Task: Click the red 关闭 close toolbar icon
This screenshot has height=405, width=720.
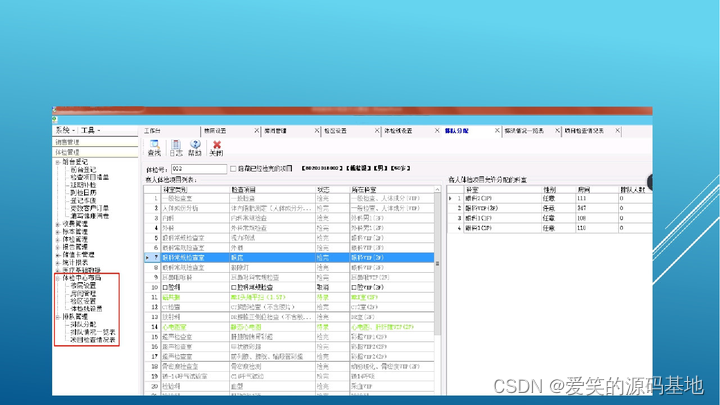Action: point(216,148)
